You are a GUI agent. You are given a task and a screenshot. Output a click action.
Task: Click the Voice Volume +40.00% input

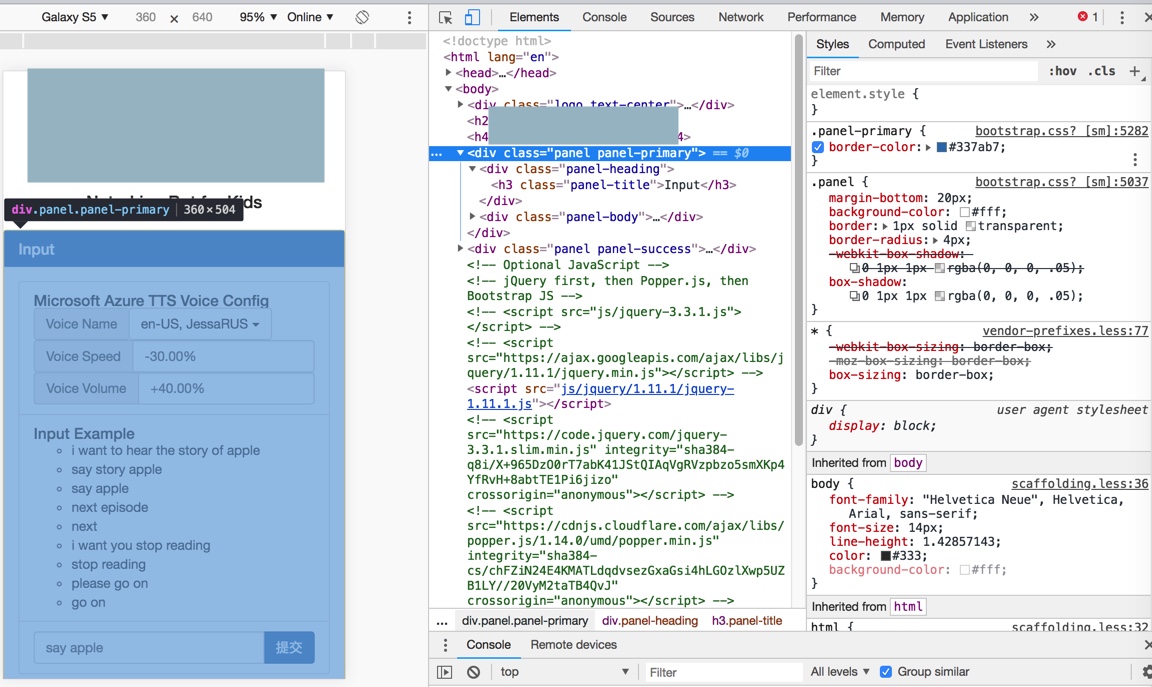pyautogui.click(x=226, y=389)
